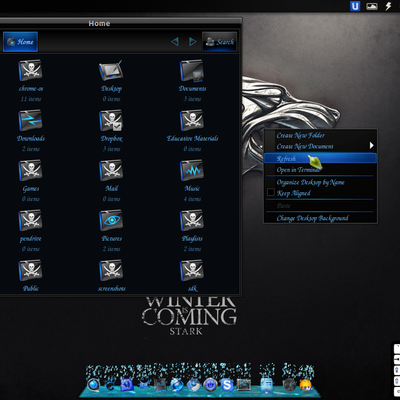
Task: Go forward with the right arrow
Action: tap(193, 41)
